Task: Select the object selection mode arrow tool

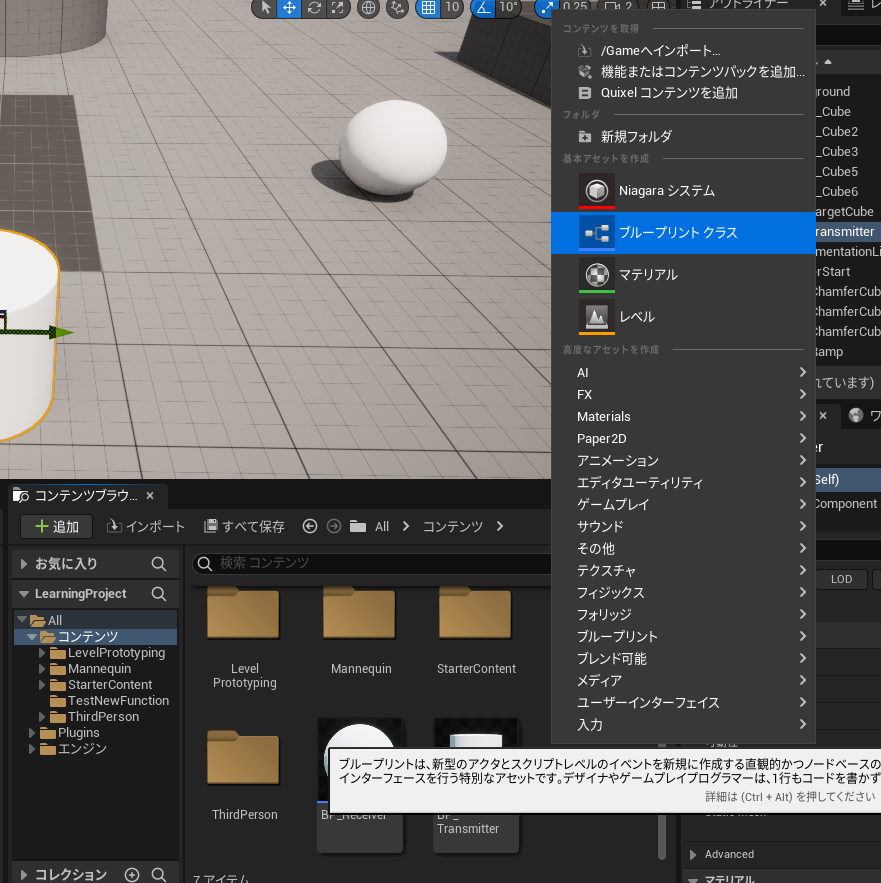Action: click(x=265, y=7)
